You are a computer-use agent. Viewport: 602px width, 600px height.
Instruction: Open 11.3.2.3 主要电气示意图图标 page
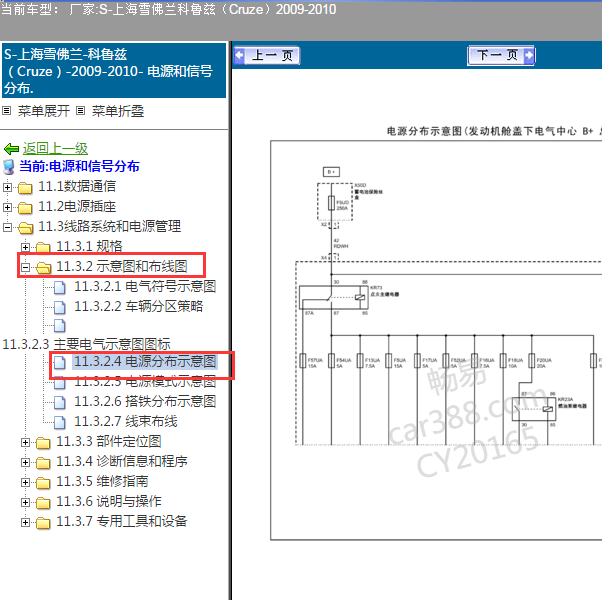pyautogui.click(x=86, y=344)
